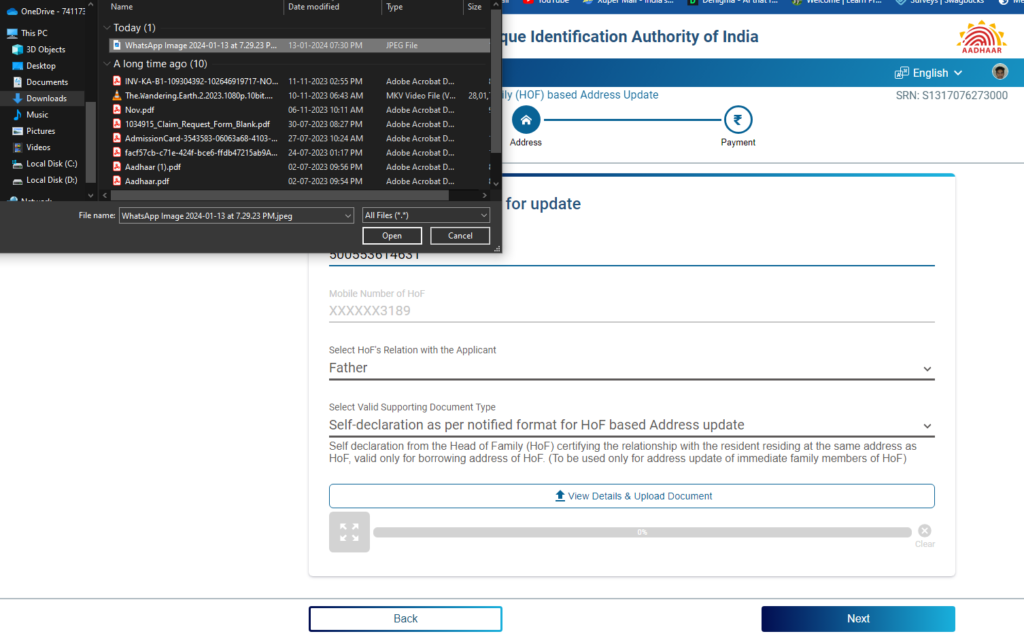Clear the uploaded document with the X icon

925,531
